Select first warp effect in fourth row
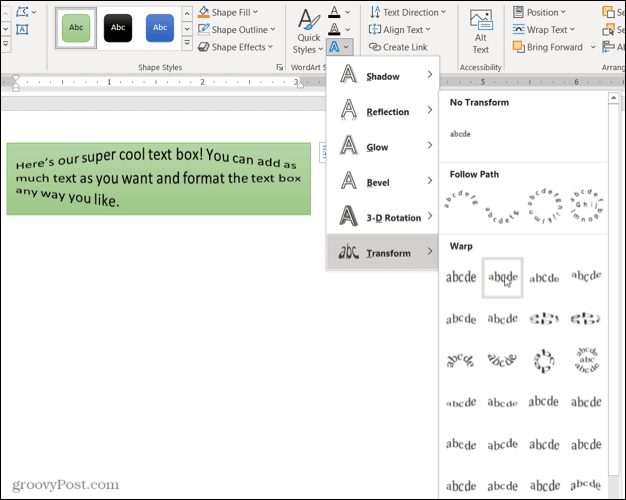This screenshot has height=500, width=626. pos(461,403)
